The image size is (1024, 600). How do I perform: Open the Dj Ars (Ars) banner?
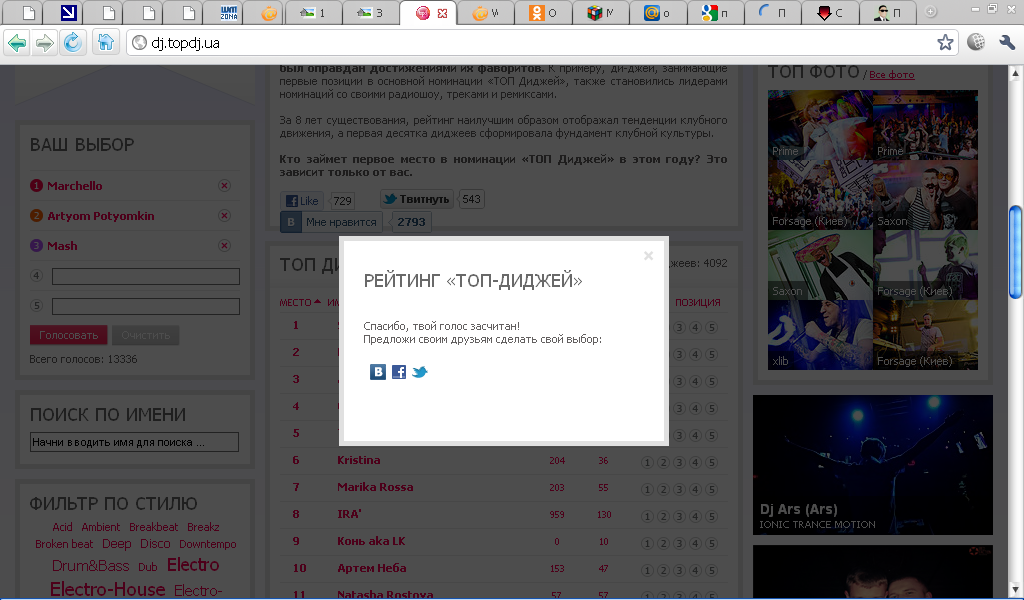[x=872, y=465]
